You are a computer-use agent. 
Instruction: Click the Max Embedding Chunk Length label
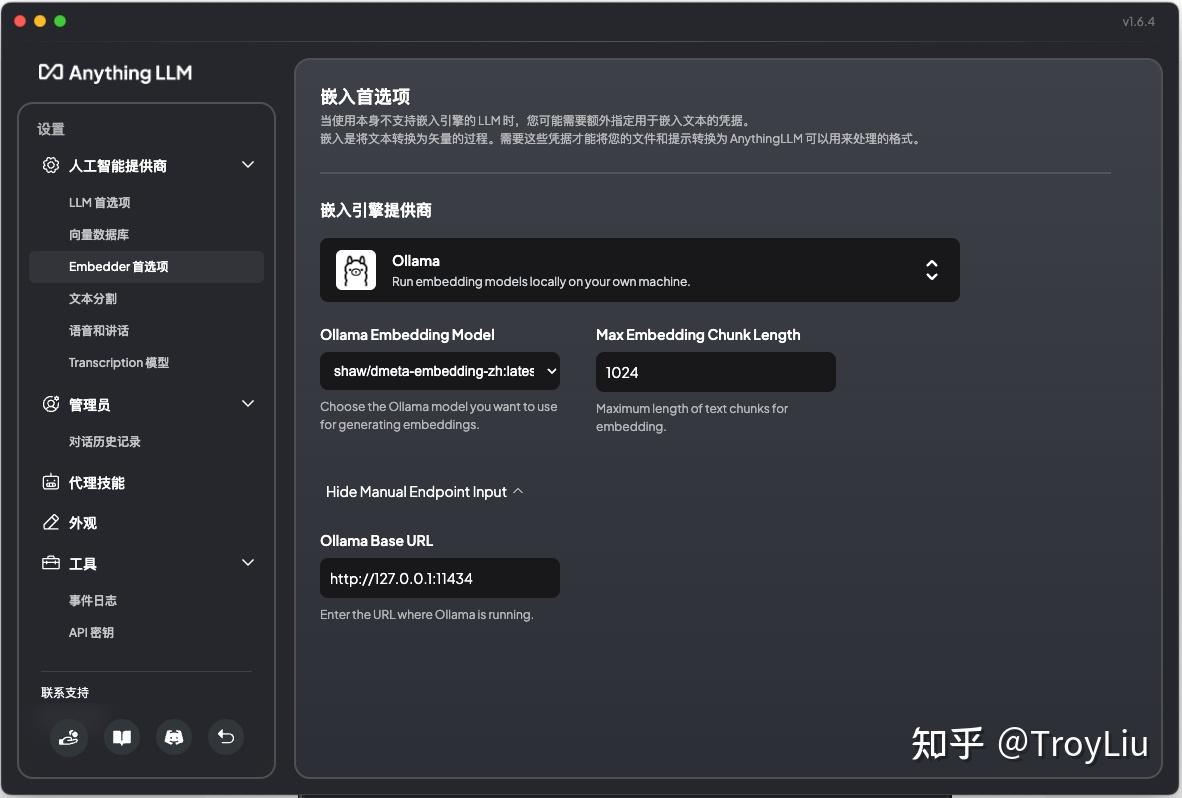point(698,335)
